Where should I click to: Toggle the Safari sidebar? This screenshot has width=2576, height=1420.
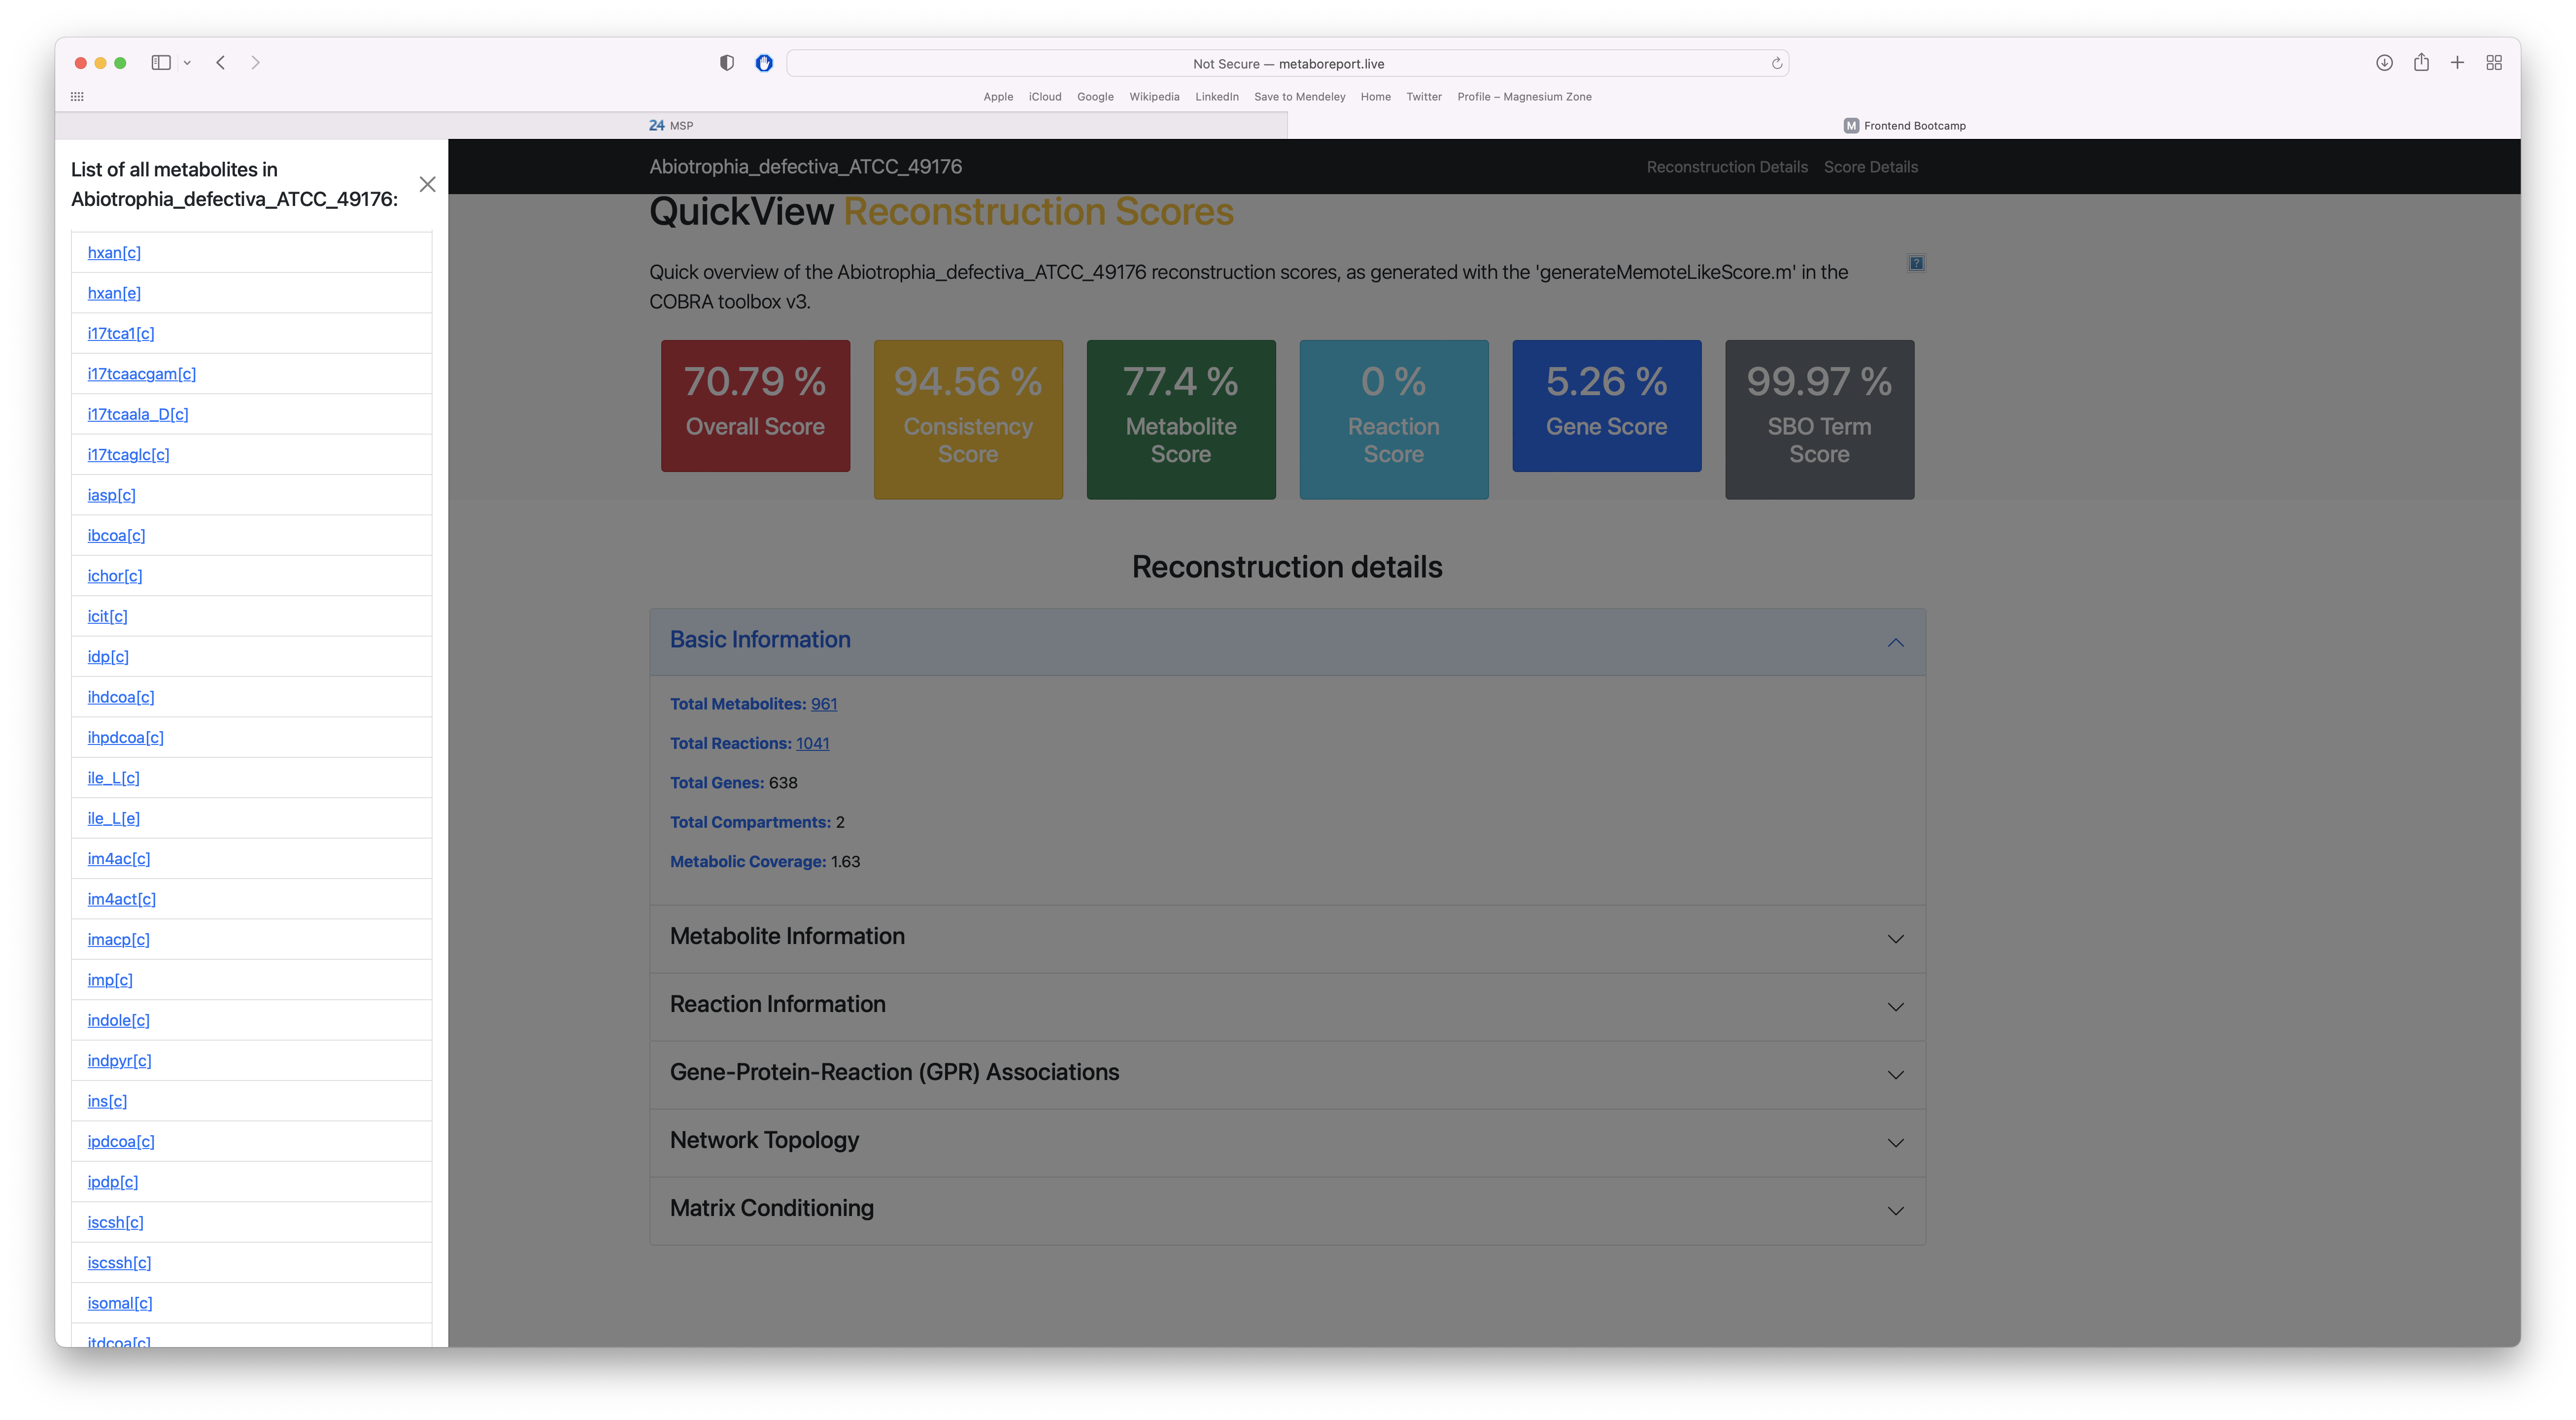tap(161, 62)
